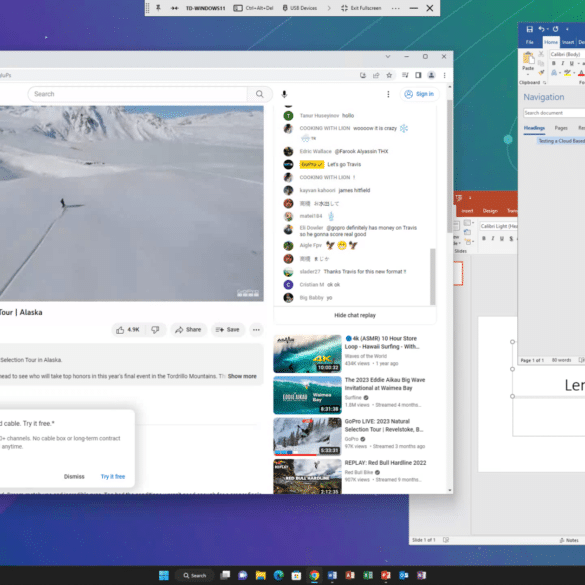Pick yellow text highlight color in Word

coord(567,73)
